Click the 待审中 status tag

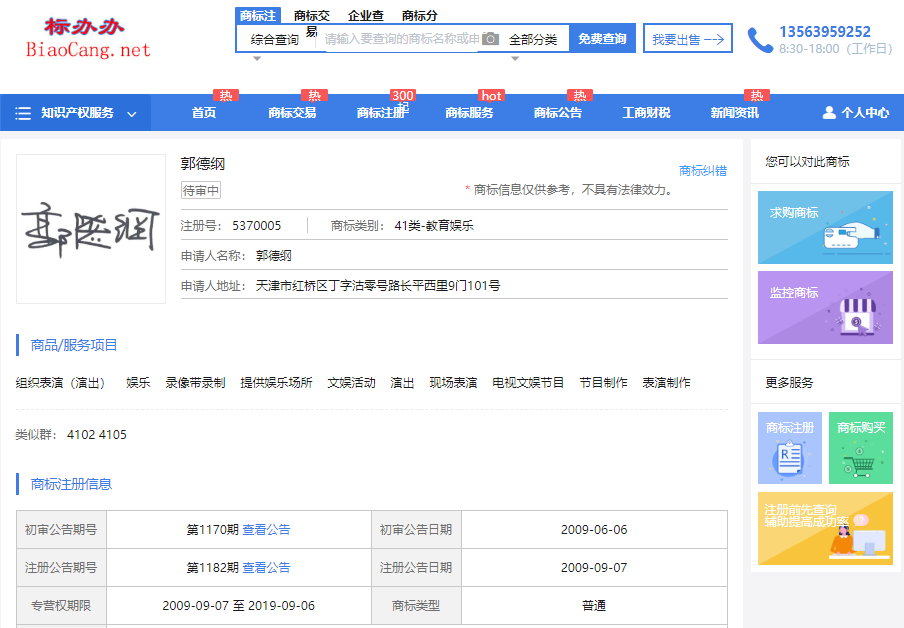point(201,190)
